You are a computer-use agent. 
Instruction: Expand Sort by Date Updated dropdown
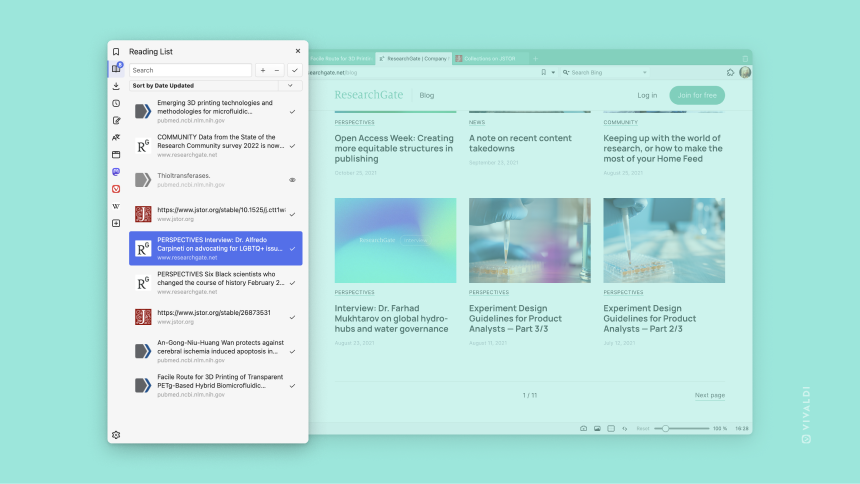tap(290, 86)
